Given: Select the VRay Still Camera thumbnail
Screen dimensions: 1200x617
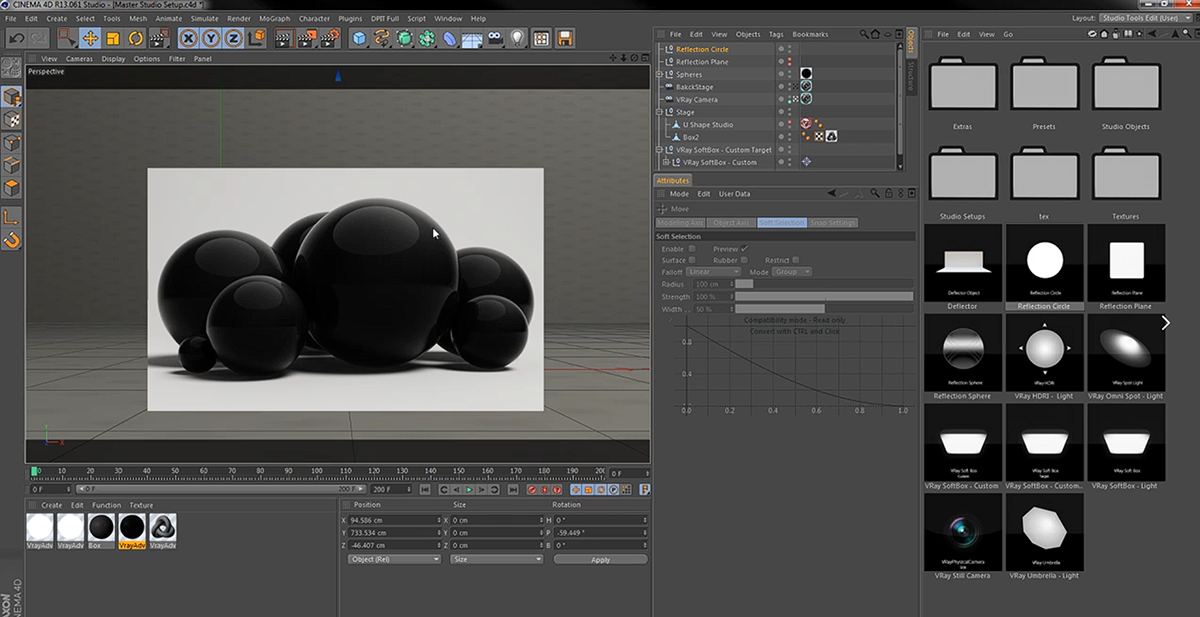Looking at the screenshot, I should tap(963, 530).
